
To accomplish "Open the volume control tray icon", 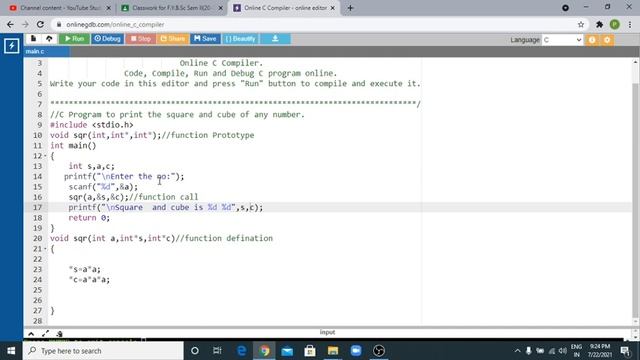I will pyautogui.click(x=563, y=351).
